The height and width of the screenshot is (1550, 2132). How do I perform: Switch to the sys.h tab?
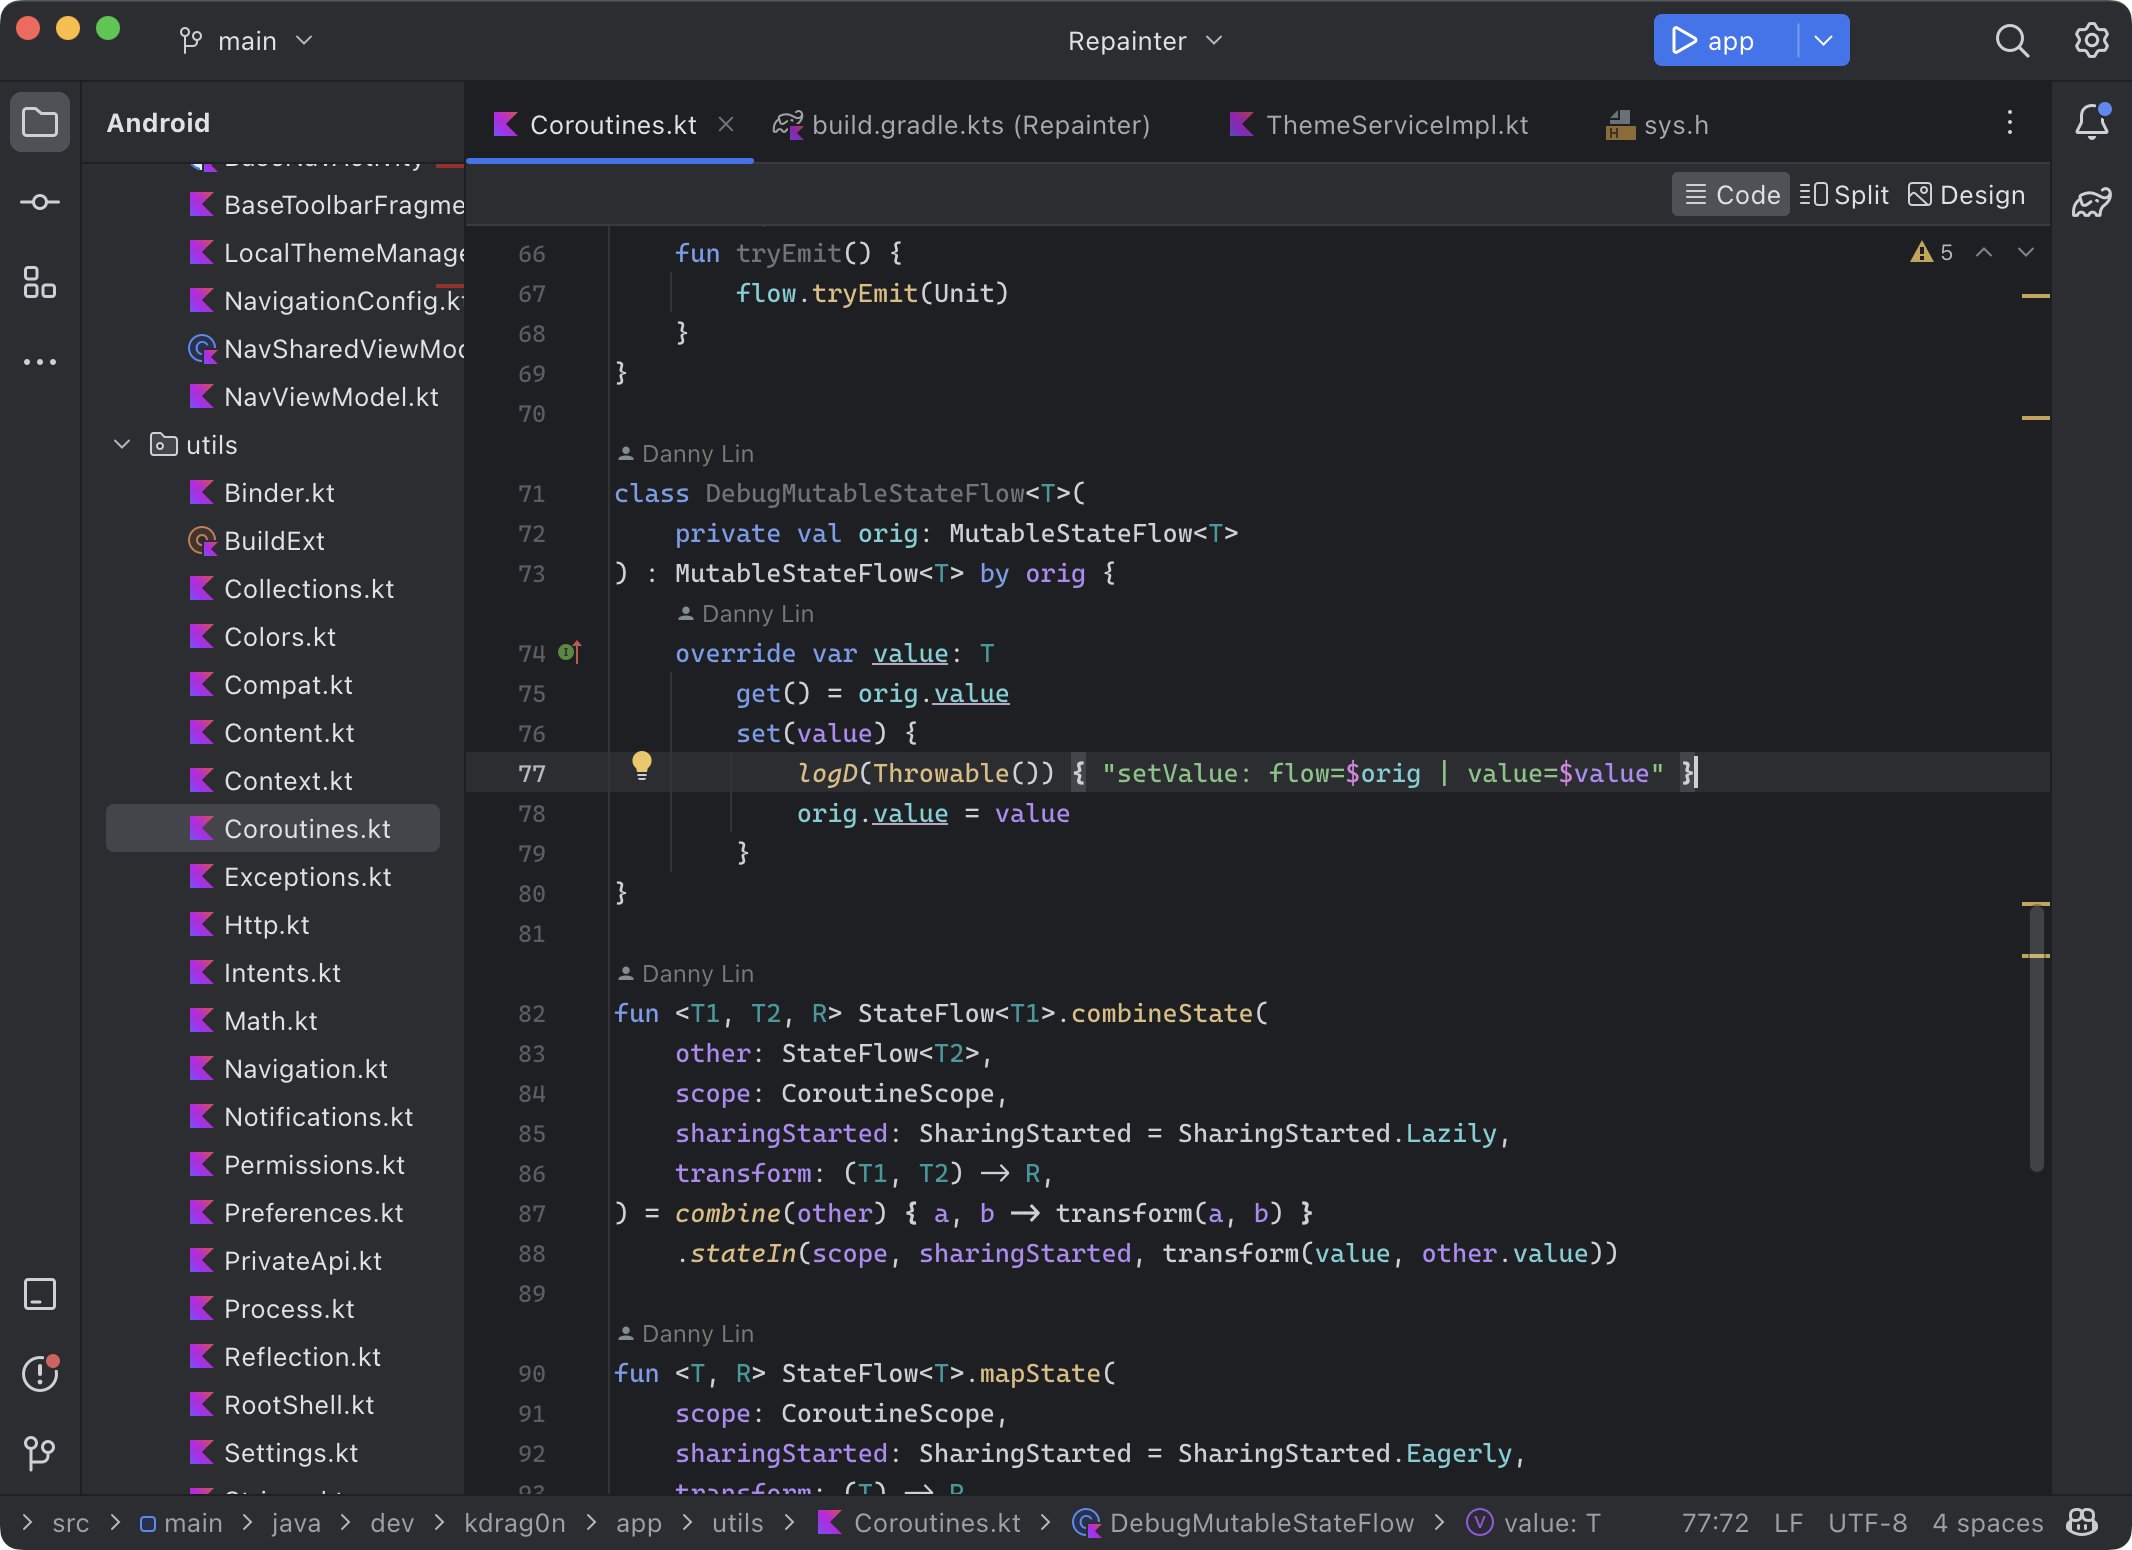pyautogui.click(x=1676, y=124)
